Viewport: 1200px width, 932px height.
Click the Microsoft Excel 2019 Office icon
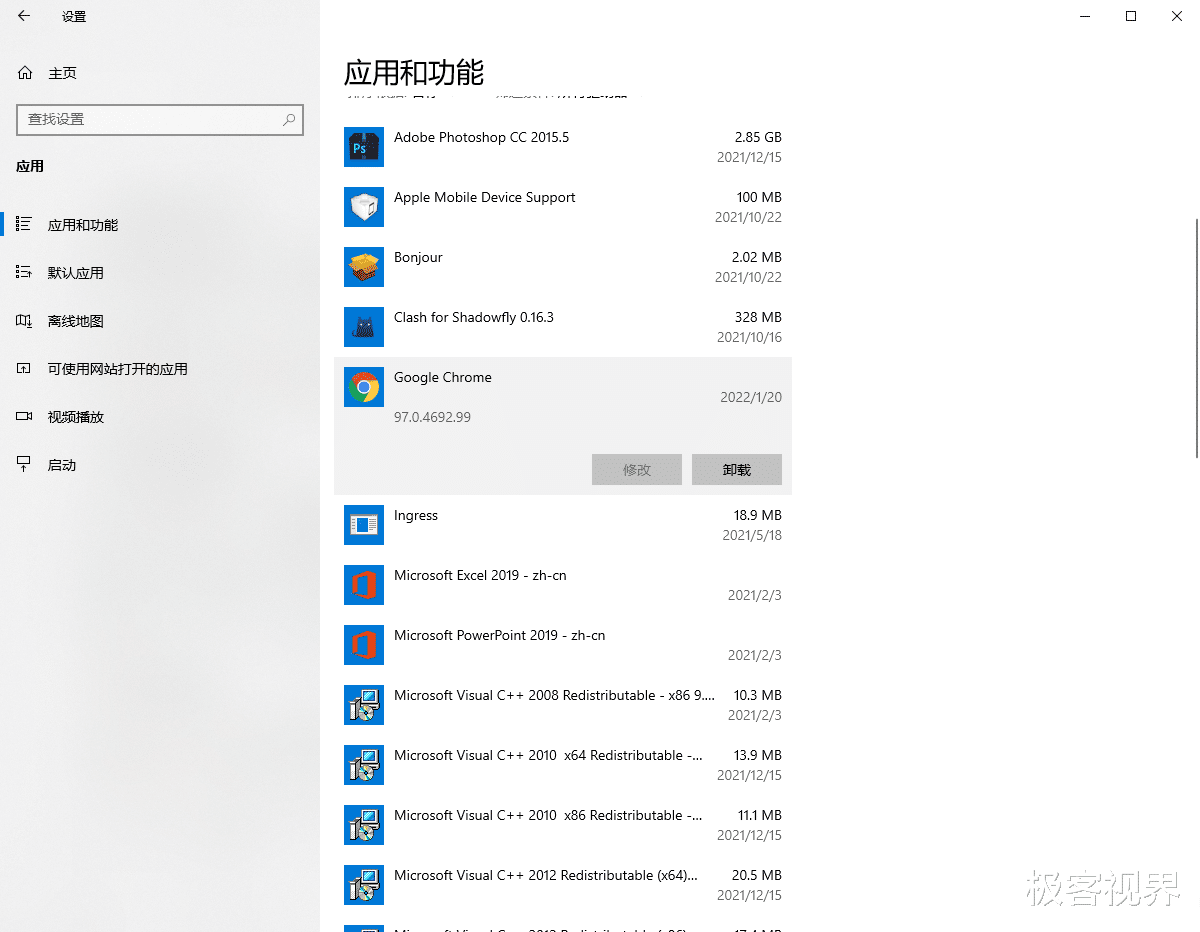pos(364,585)
